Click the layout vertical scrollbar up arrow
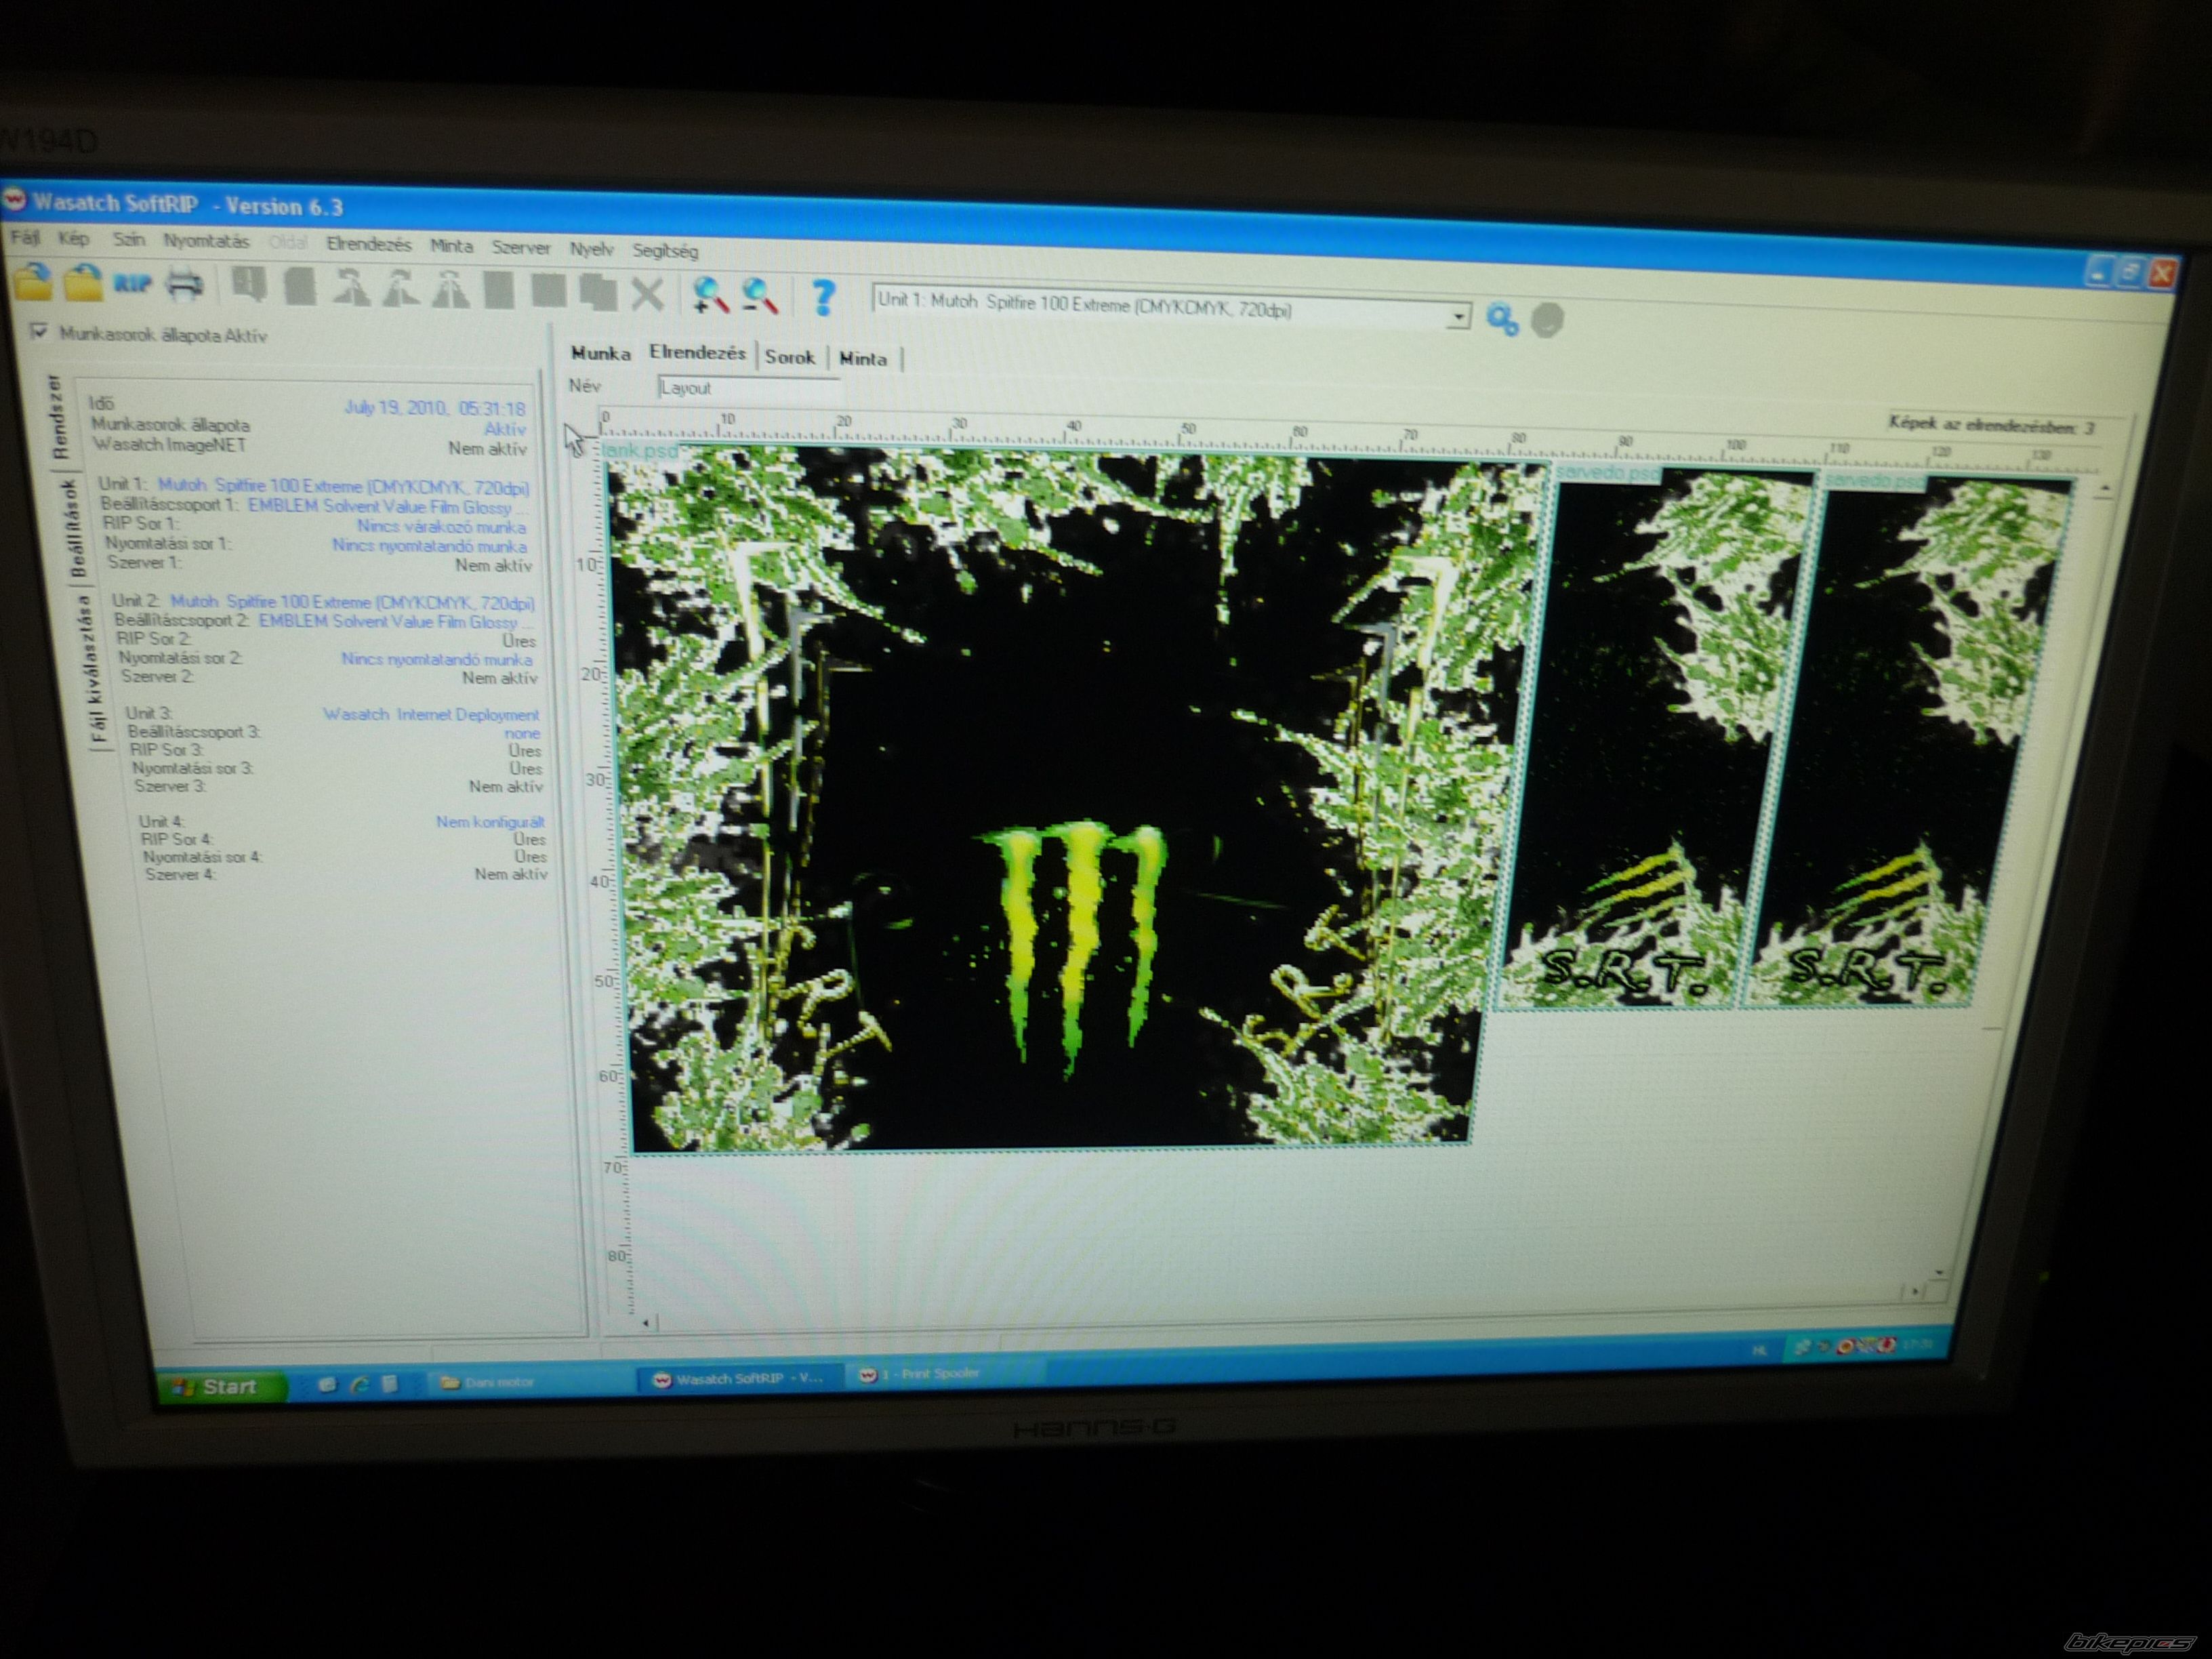The image size is (2212, 1659). tap(2104, 489)
